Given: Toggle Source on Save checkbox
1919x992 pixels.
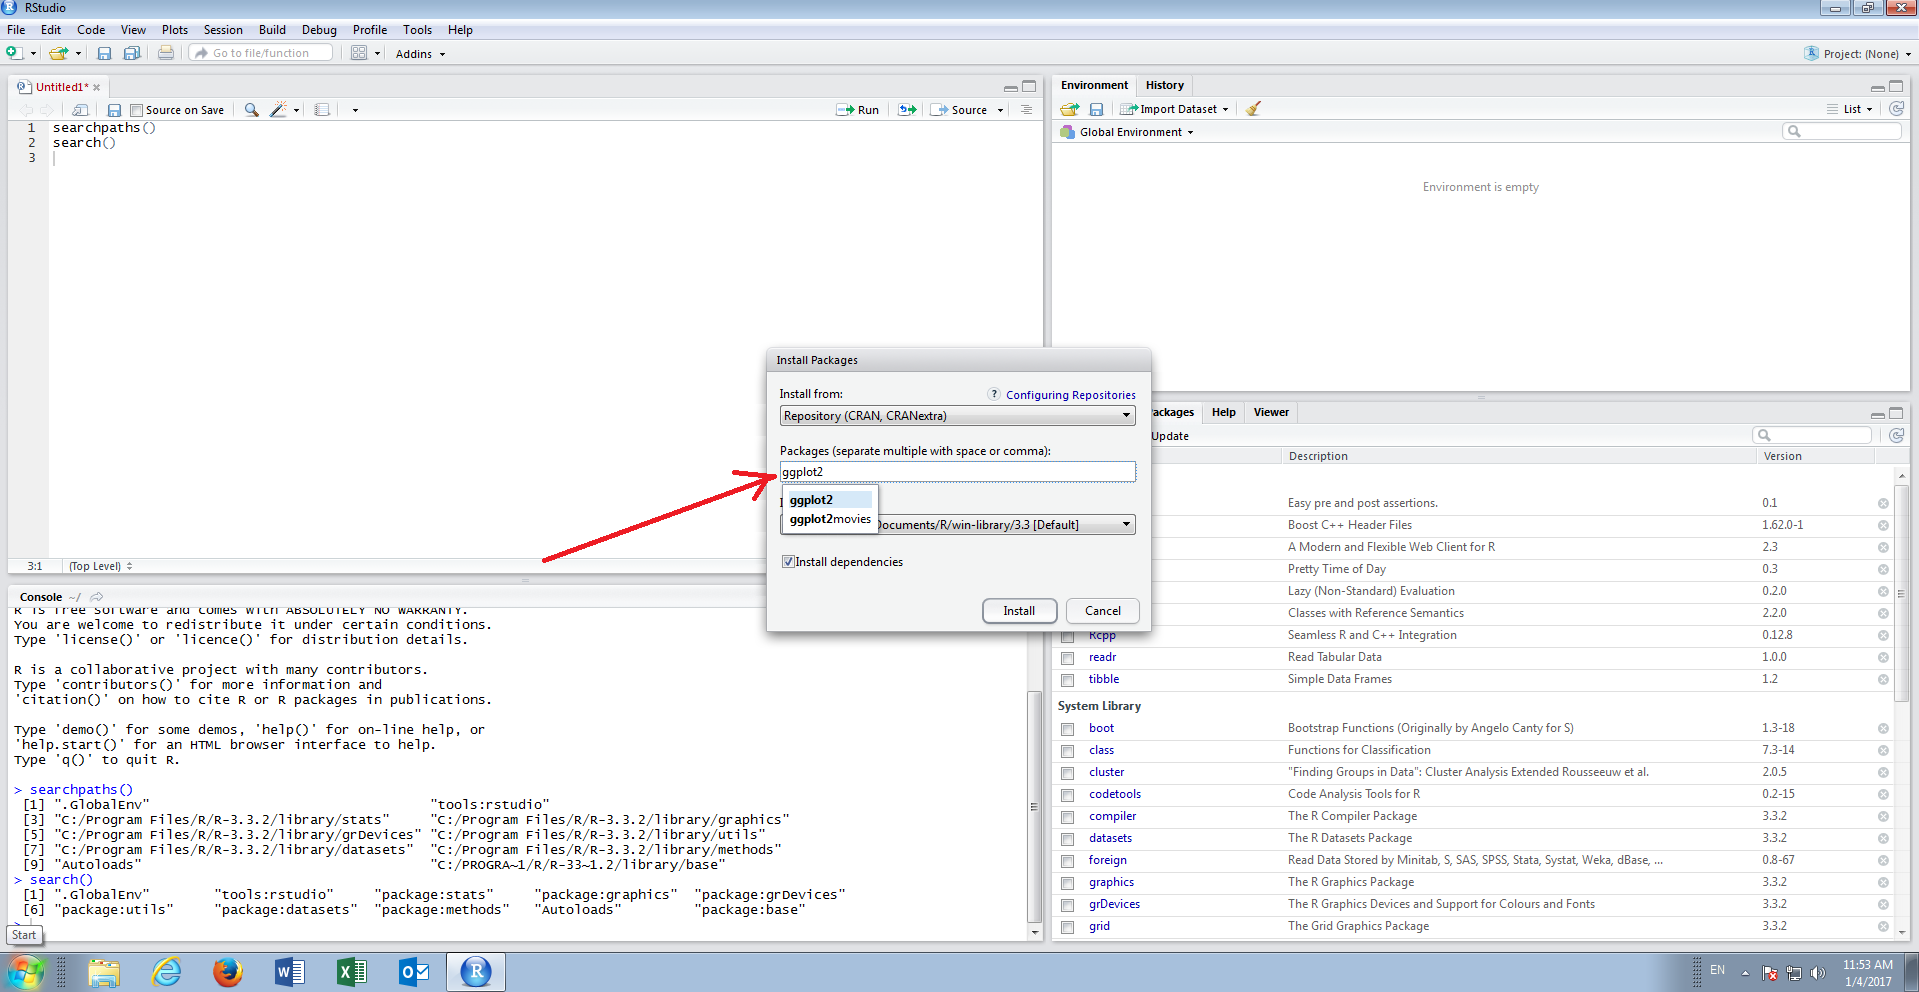Looking at the screenshot, I should [137, 111].
